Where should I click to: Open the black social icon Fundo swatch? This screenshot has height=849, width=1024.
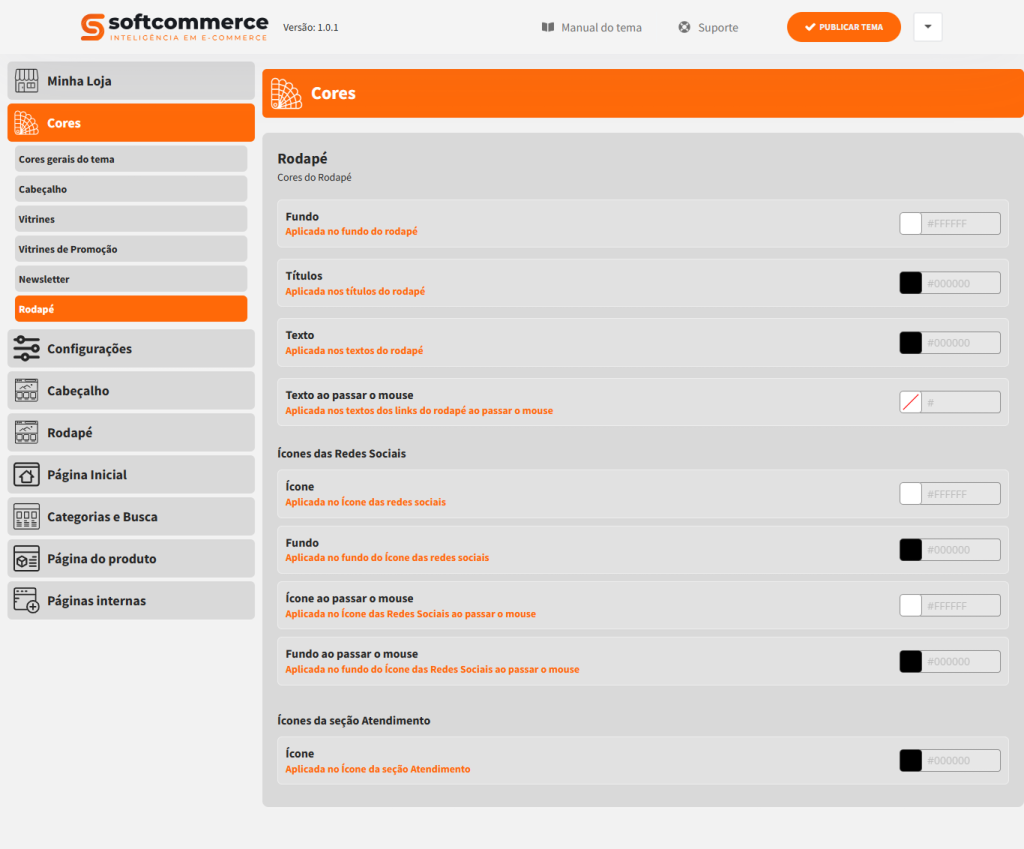pos(910,550)
